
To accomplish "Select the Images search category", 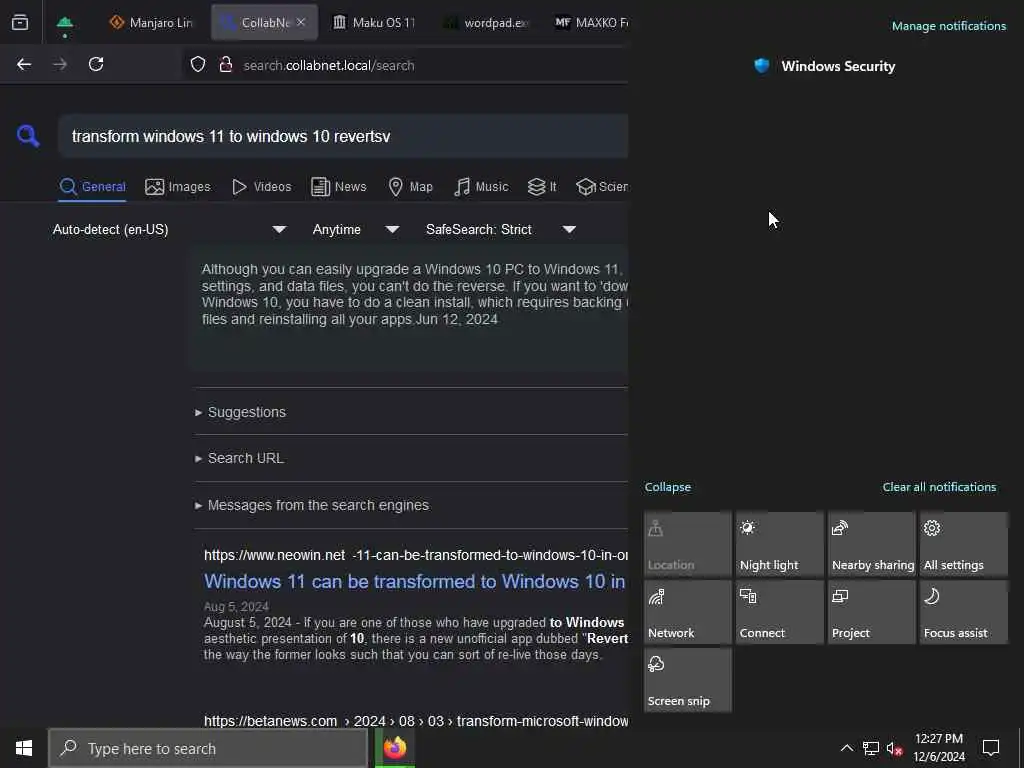I will (178, 187).
